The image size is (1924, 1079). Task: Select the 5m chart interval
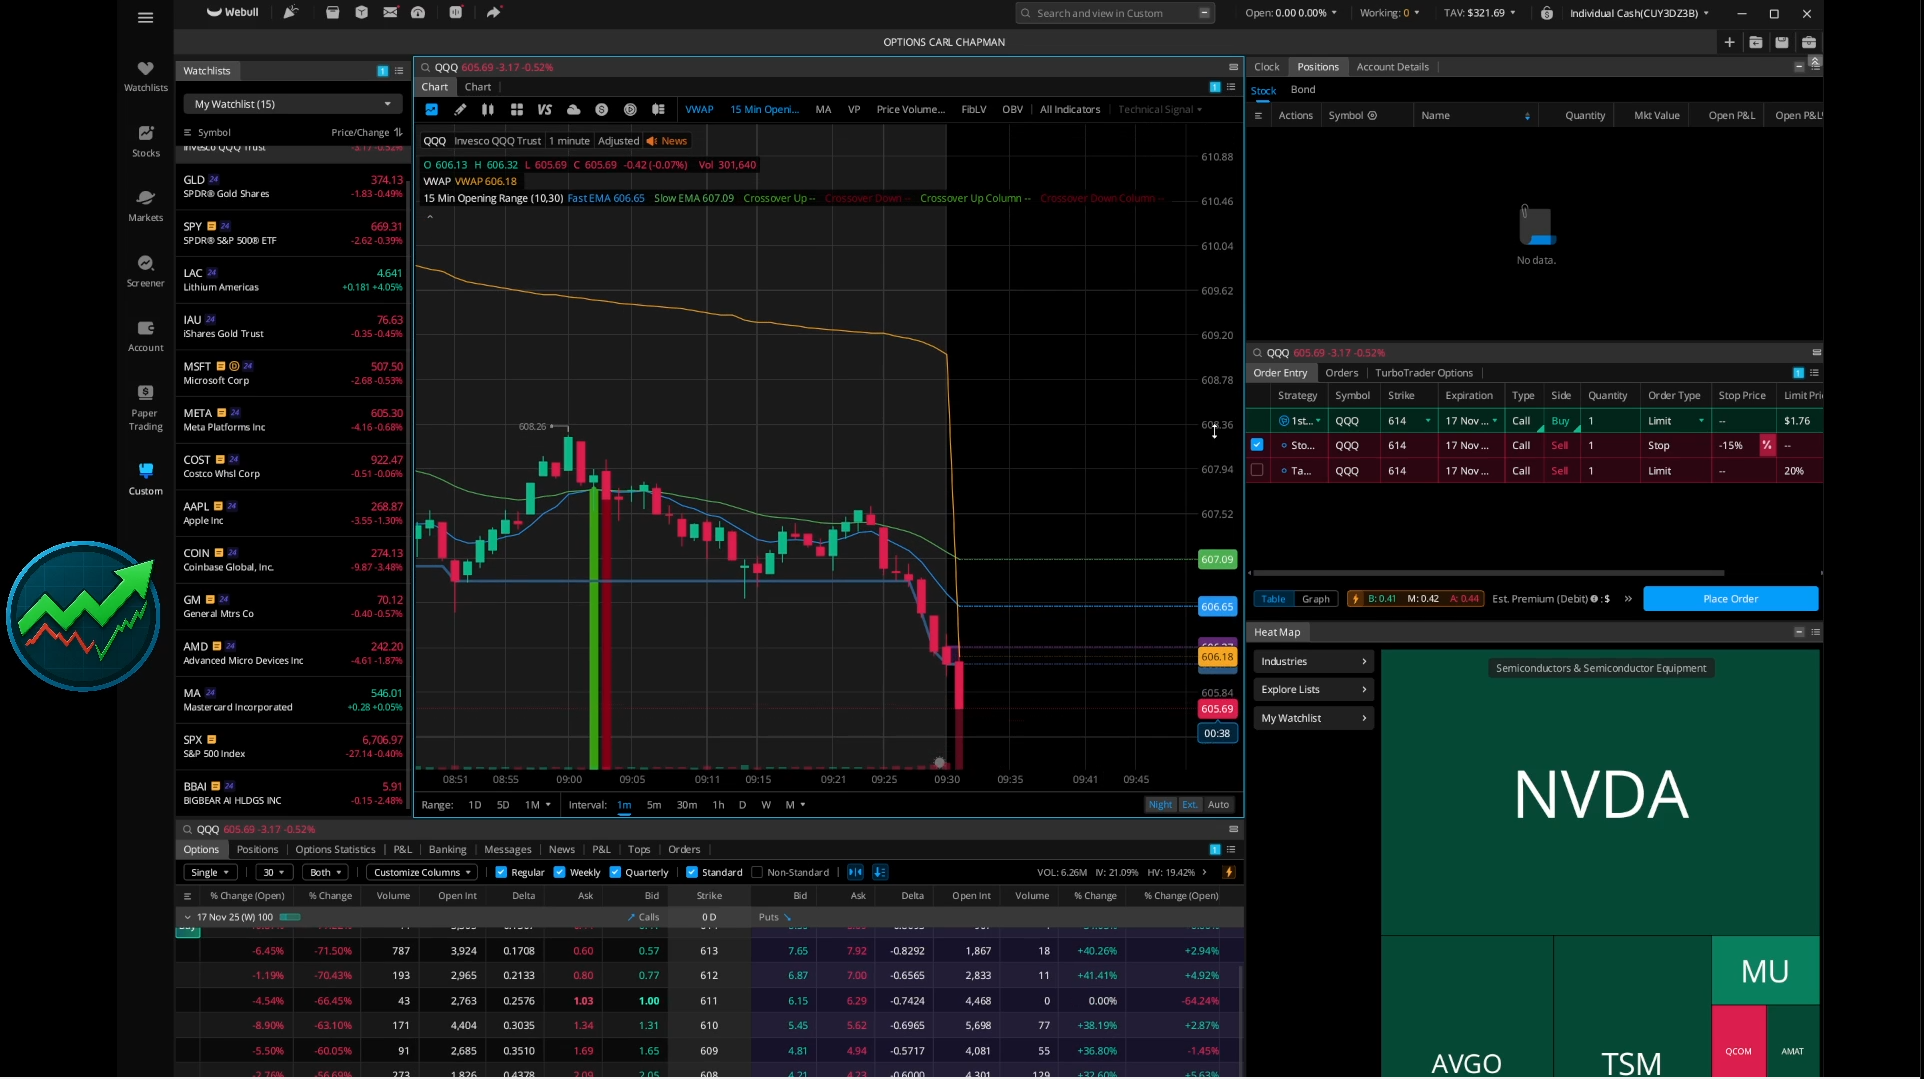(654, 805)
